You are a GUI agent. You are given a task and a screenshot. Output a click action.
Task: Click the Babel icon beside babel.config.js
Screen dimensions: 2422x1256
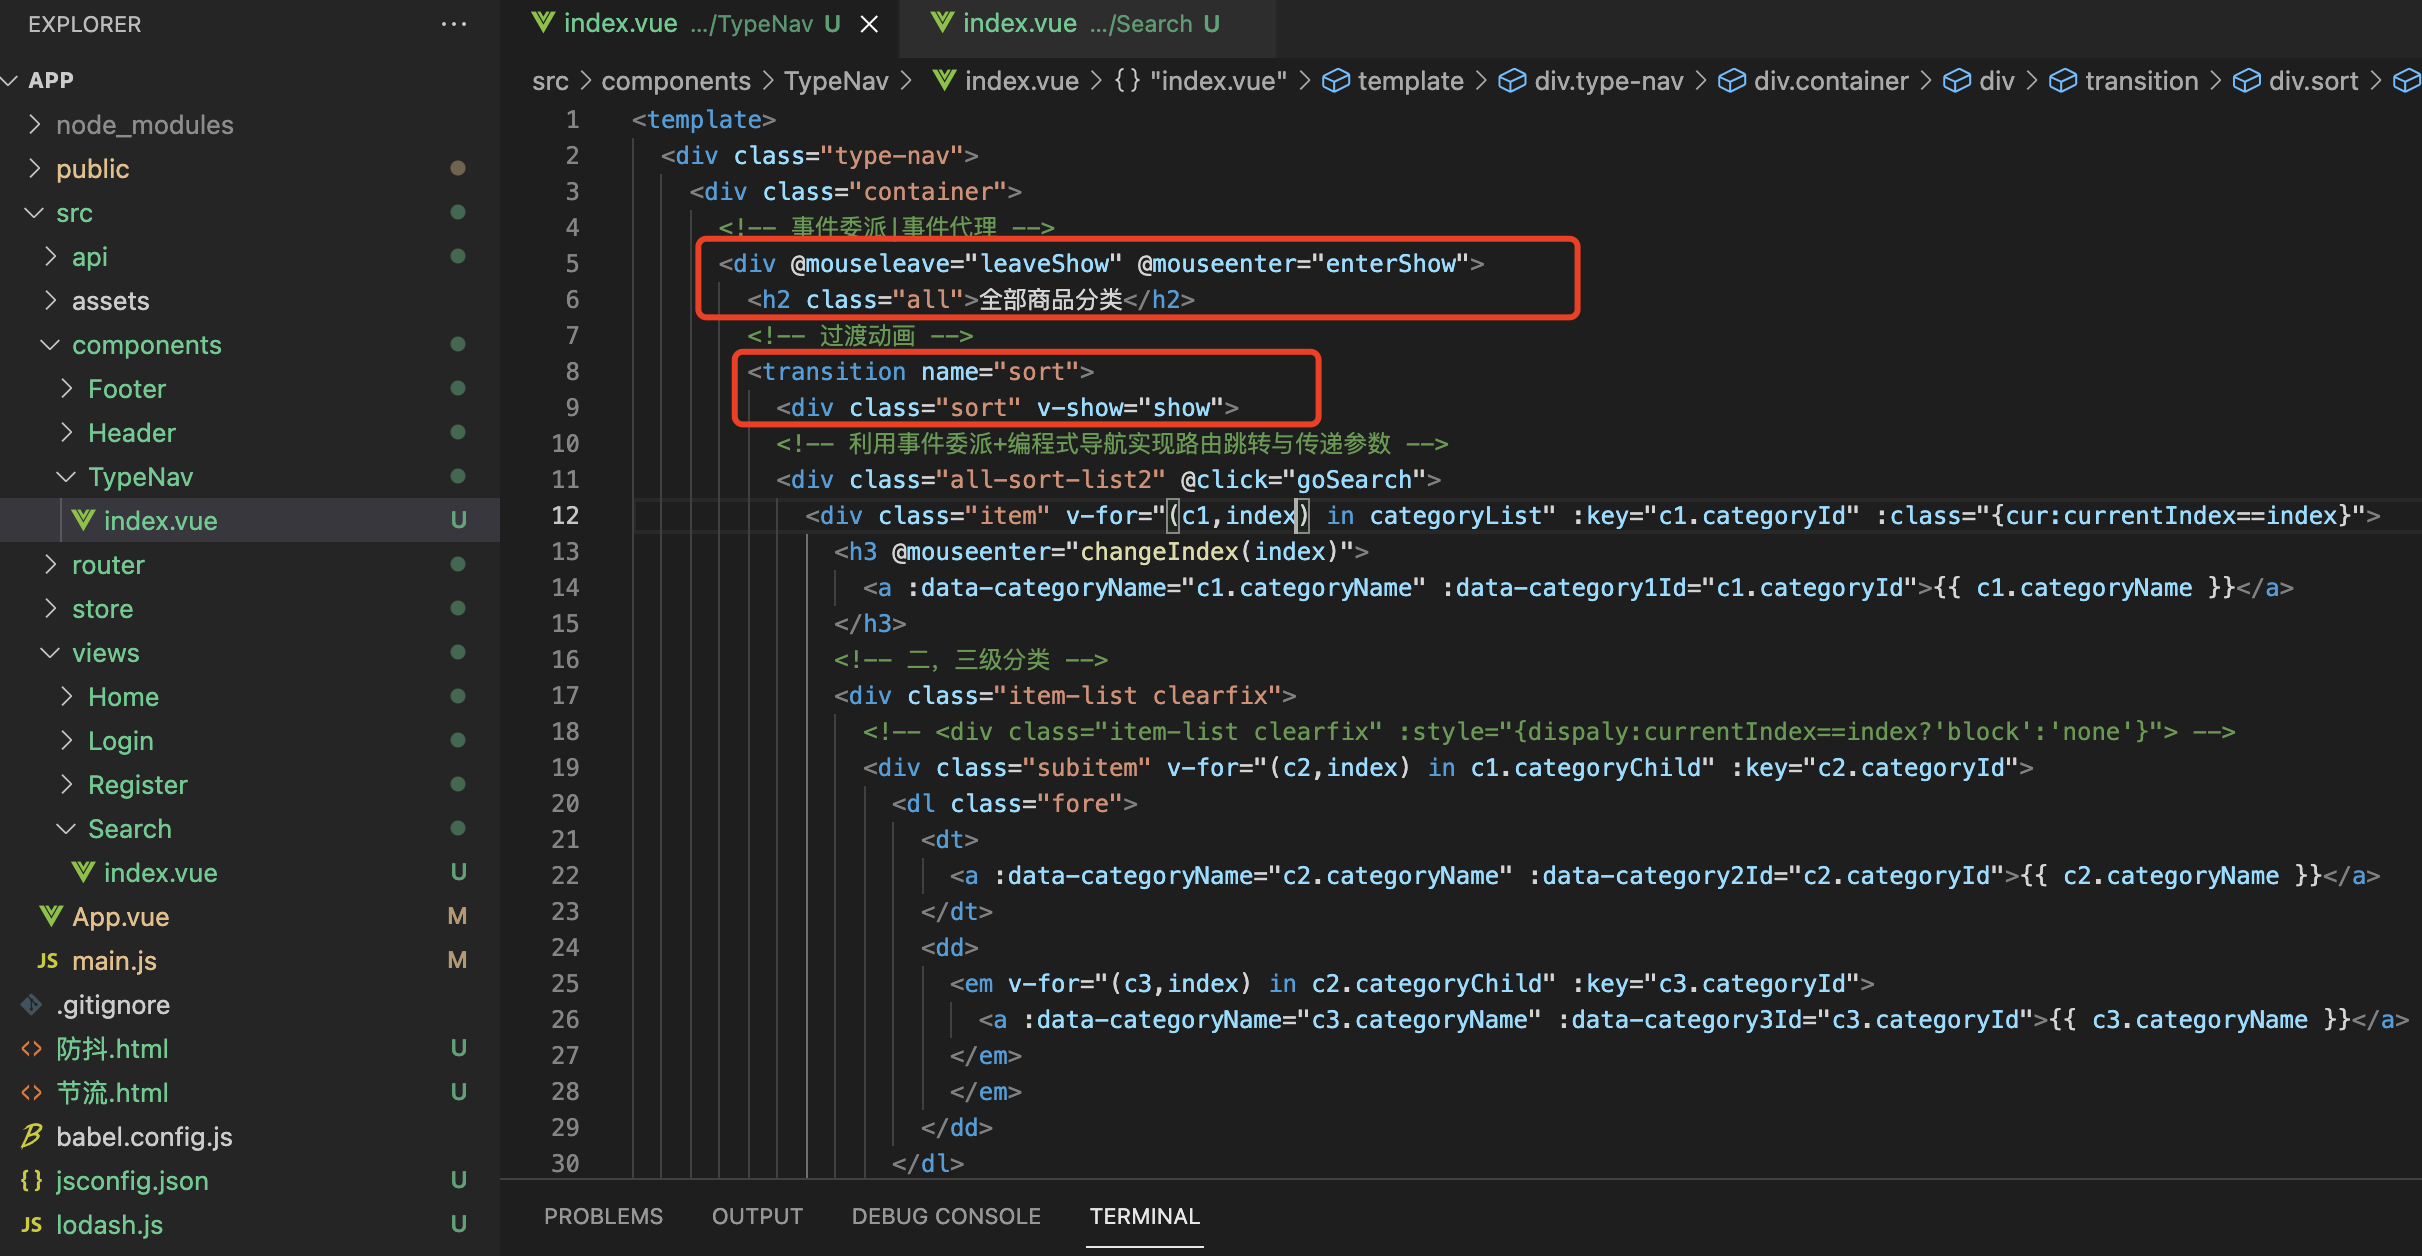coord(31,1136)
